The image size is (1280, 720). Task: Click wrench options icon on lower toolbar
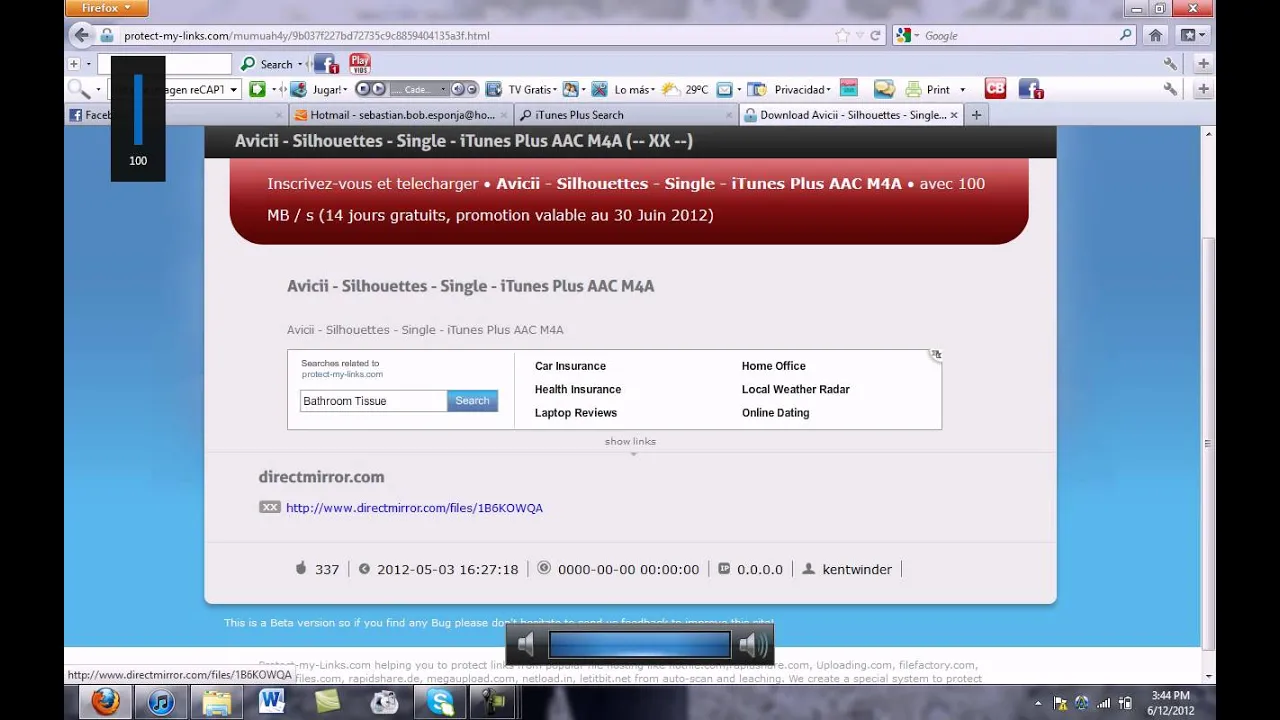click(1170, 89)
